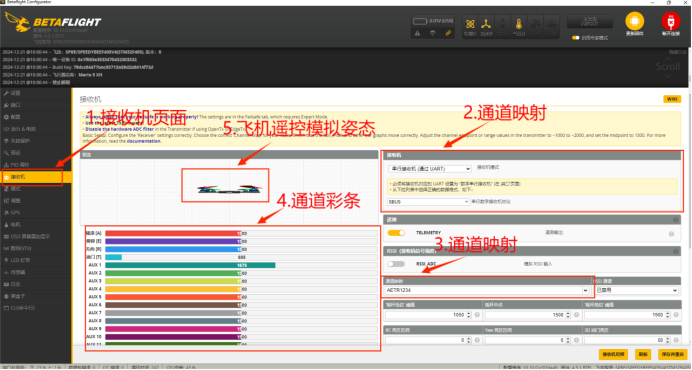Click the AUX 1 channel bar
Screen dimensions: 692x370
(x=241, y=265)
